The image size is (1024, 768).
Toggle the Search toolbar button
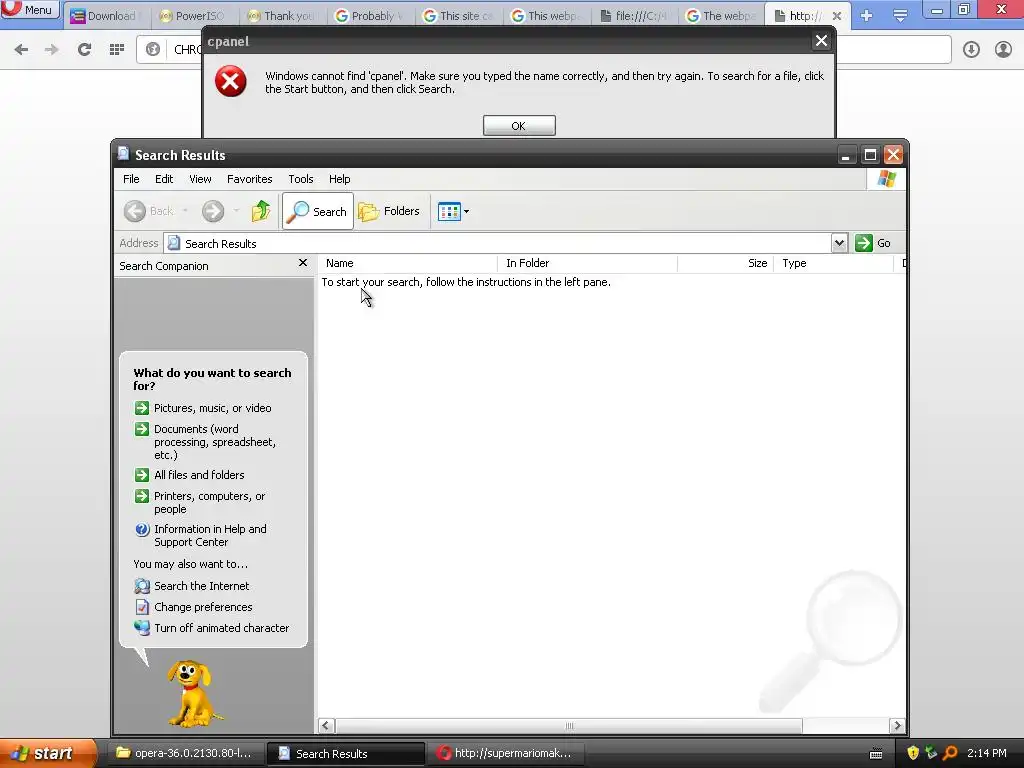[x=318, y=211]
